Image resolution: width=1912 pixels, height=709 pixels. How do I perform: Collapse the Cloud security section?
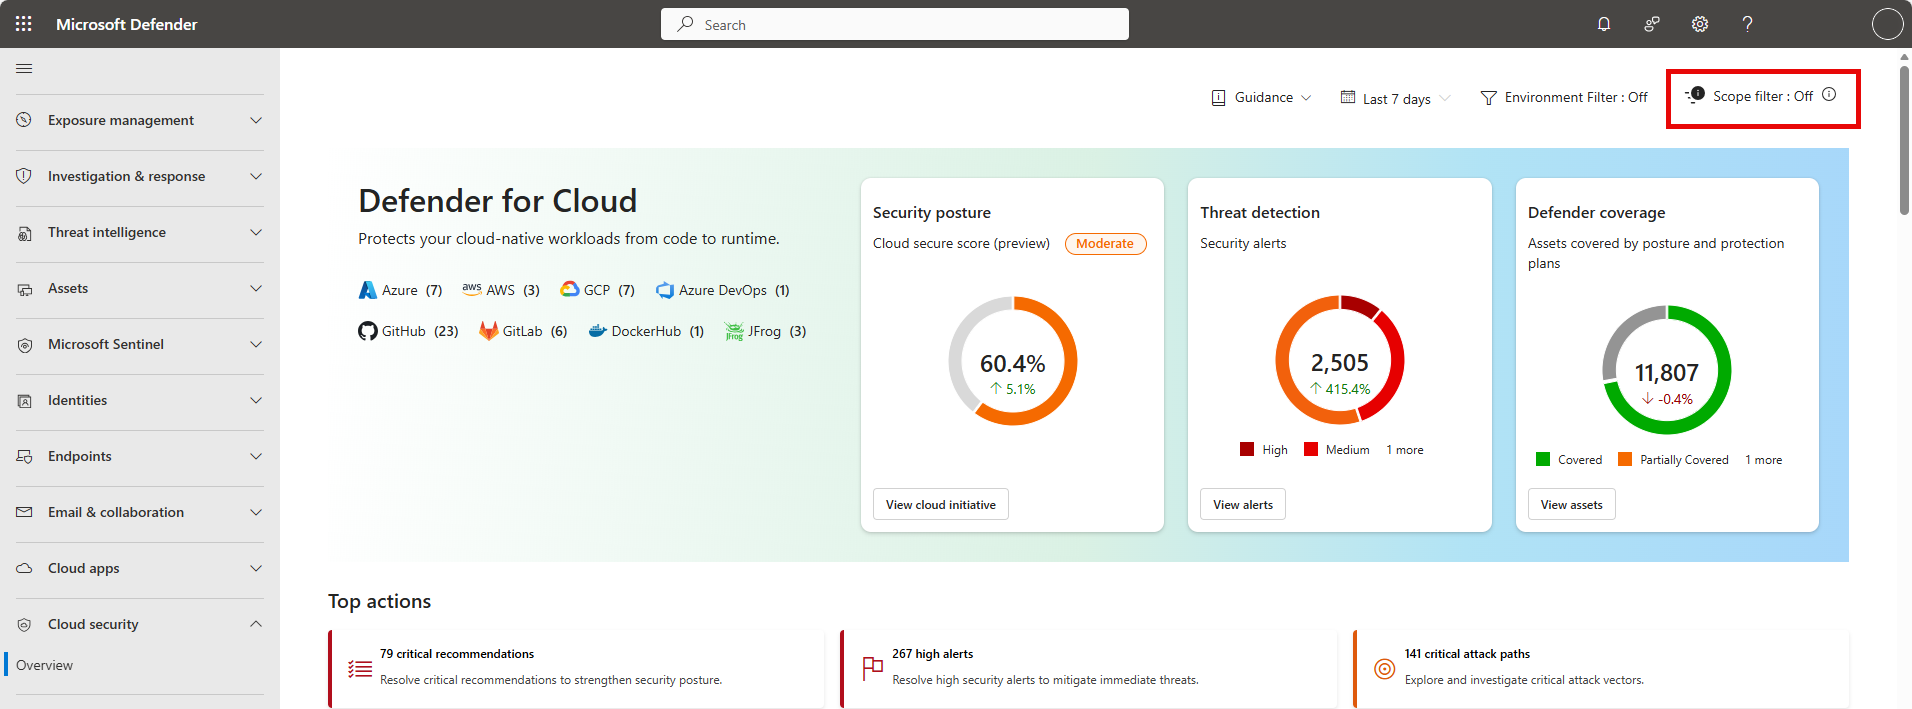(x=140, y=624)
